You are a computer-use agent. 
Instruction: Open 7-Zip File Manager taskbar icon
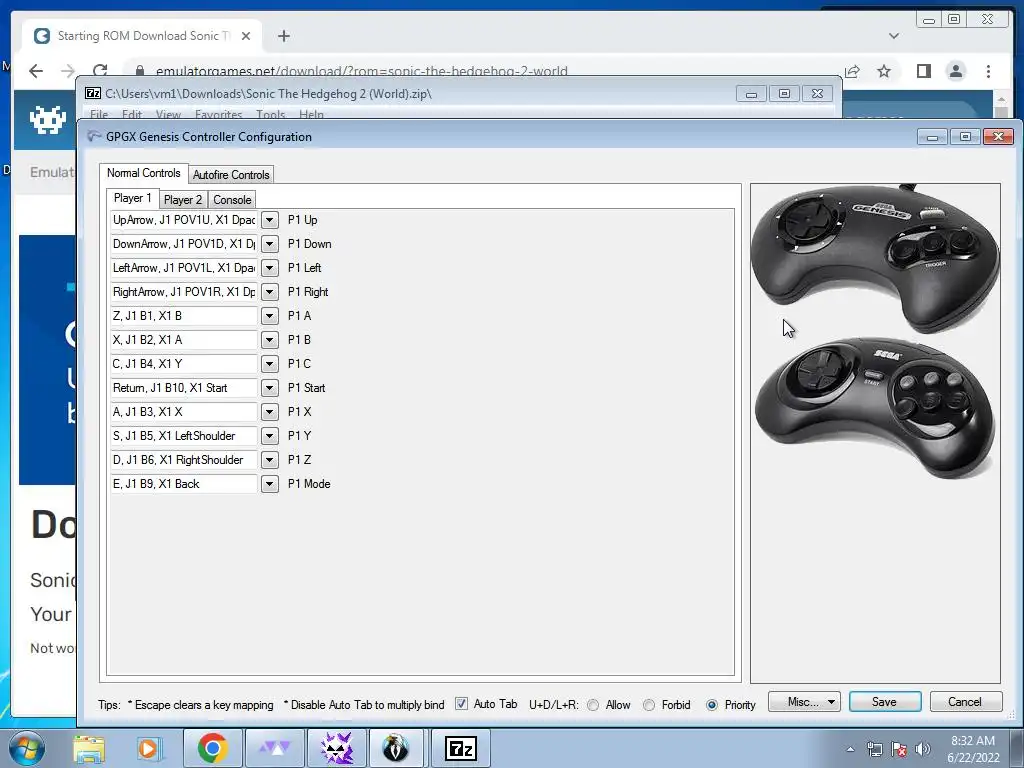pyautogui.click(x=460, y=748)
